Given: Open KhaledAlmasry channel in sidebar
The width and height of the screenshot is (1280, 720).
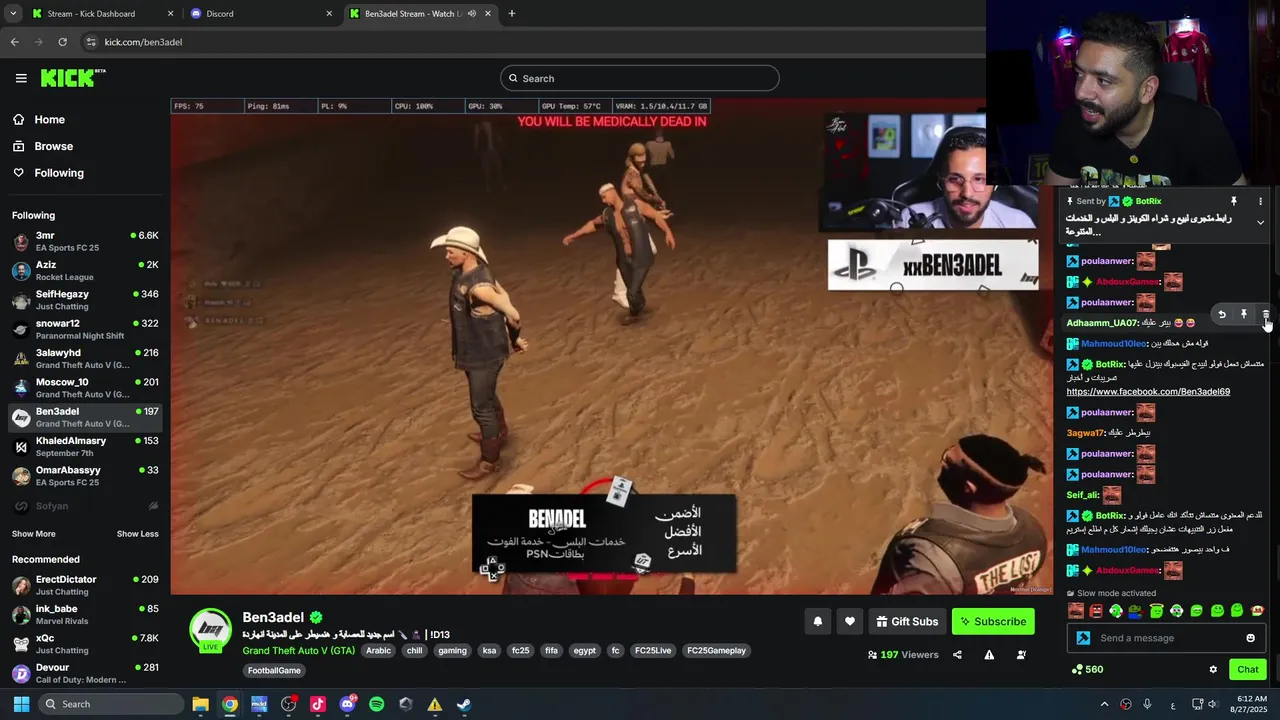Looking at the screenshot, I should [85, 446].
